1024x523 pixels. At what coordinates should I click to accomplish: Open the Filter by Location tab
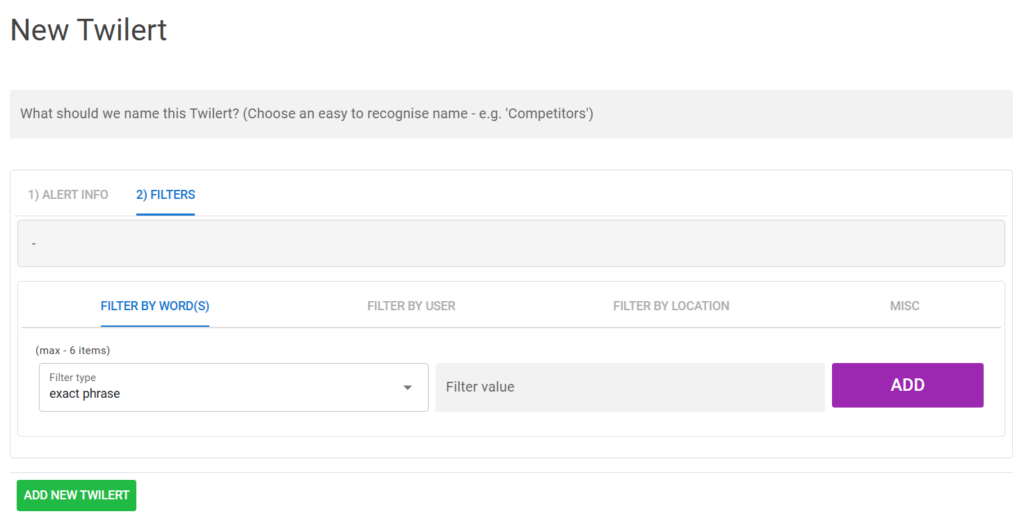[671, 306]
